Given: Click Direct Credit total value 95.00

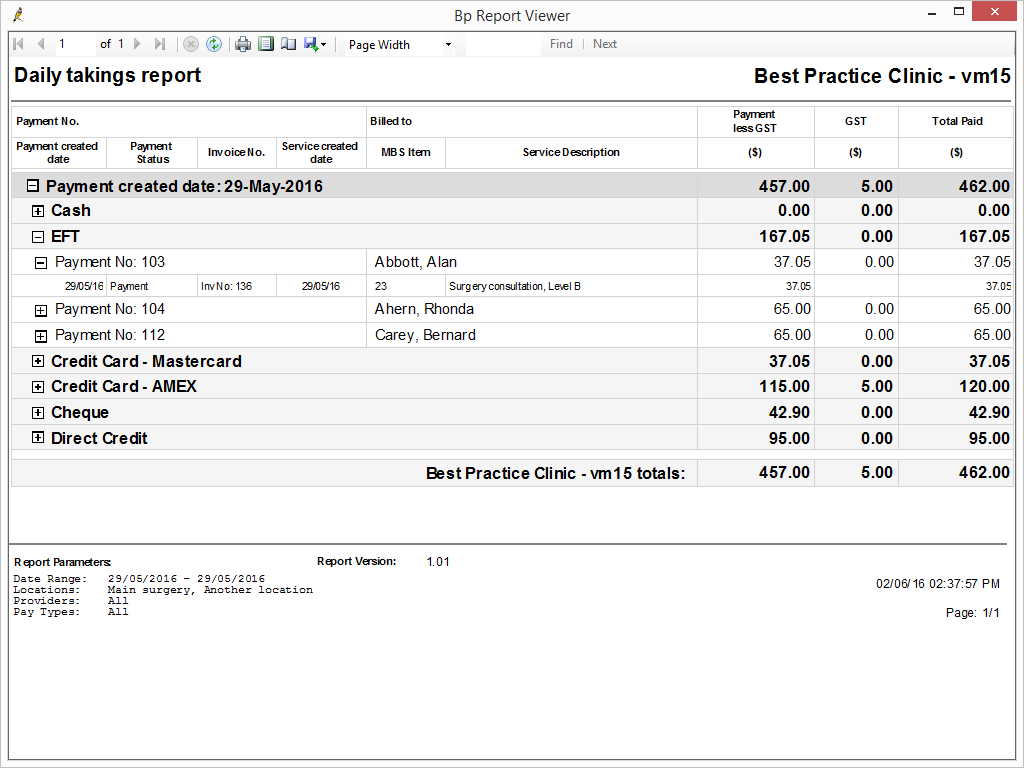Looking at the screenshot, I should tap(989, 438).
